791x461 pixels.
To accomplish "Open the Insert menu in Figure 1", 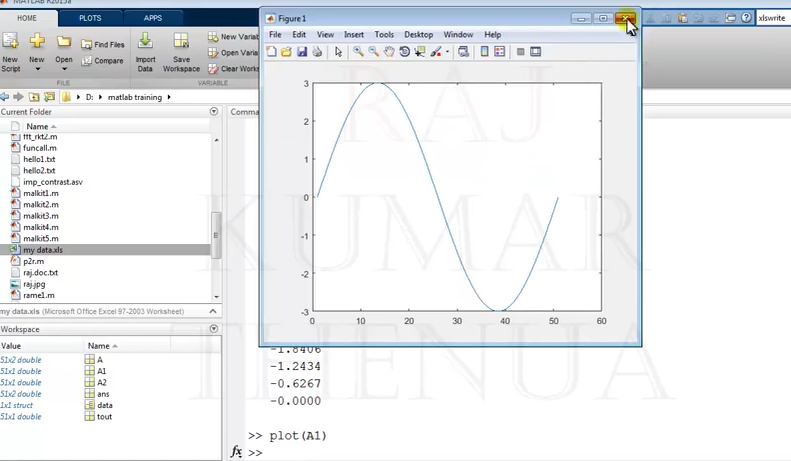I will pyautogui.click(x=354, y=34).
